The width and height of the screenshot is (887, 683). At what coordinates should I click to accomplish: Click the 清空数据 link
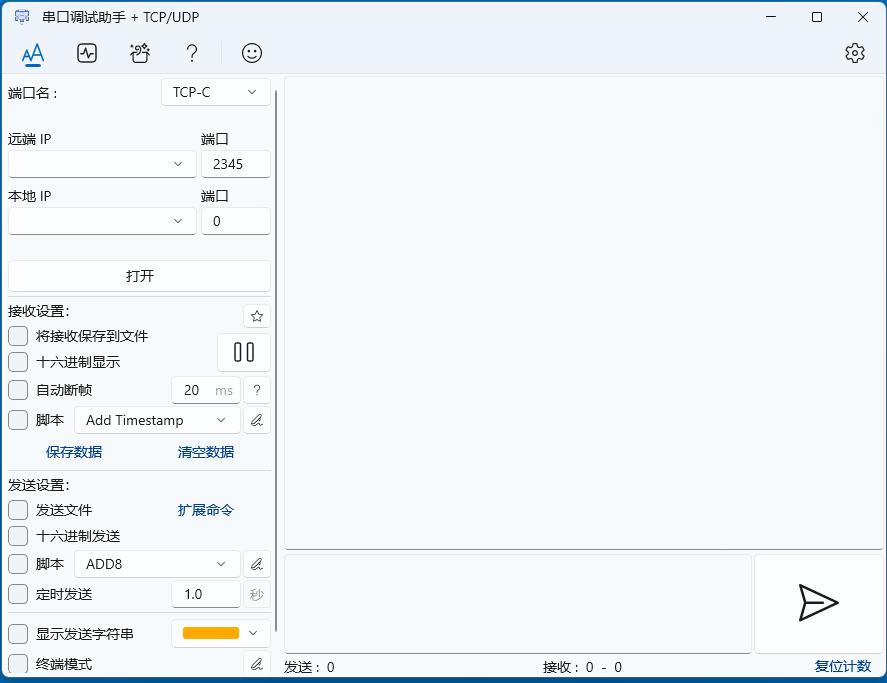[x=206, y=452]
